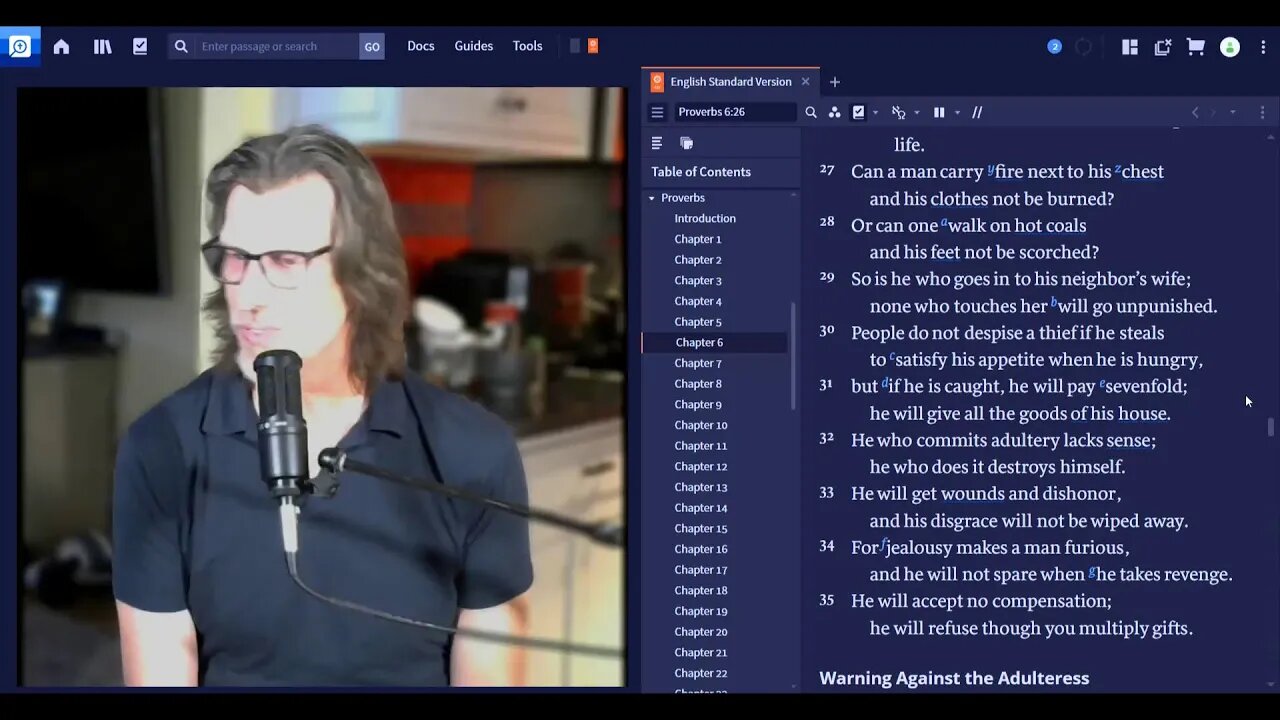Screen dimensions: 1280x720
Task: Open the Visual Filters three-dots icon
Action: click(834, 112)
